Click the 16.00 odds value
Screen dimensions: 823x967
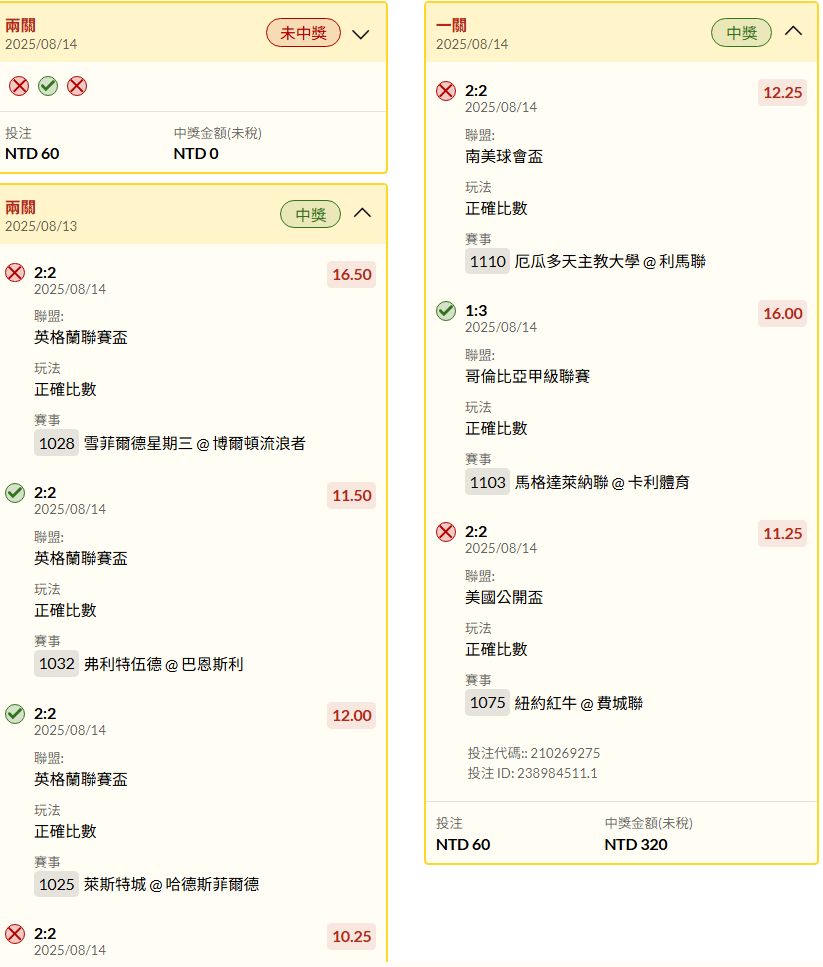point(782,313)
